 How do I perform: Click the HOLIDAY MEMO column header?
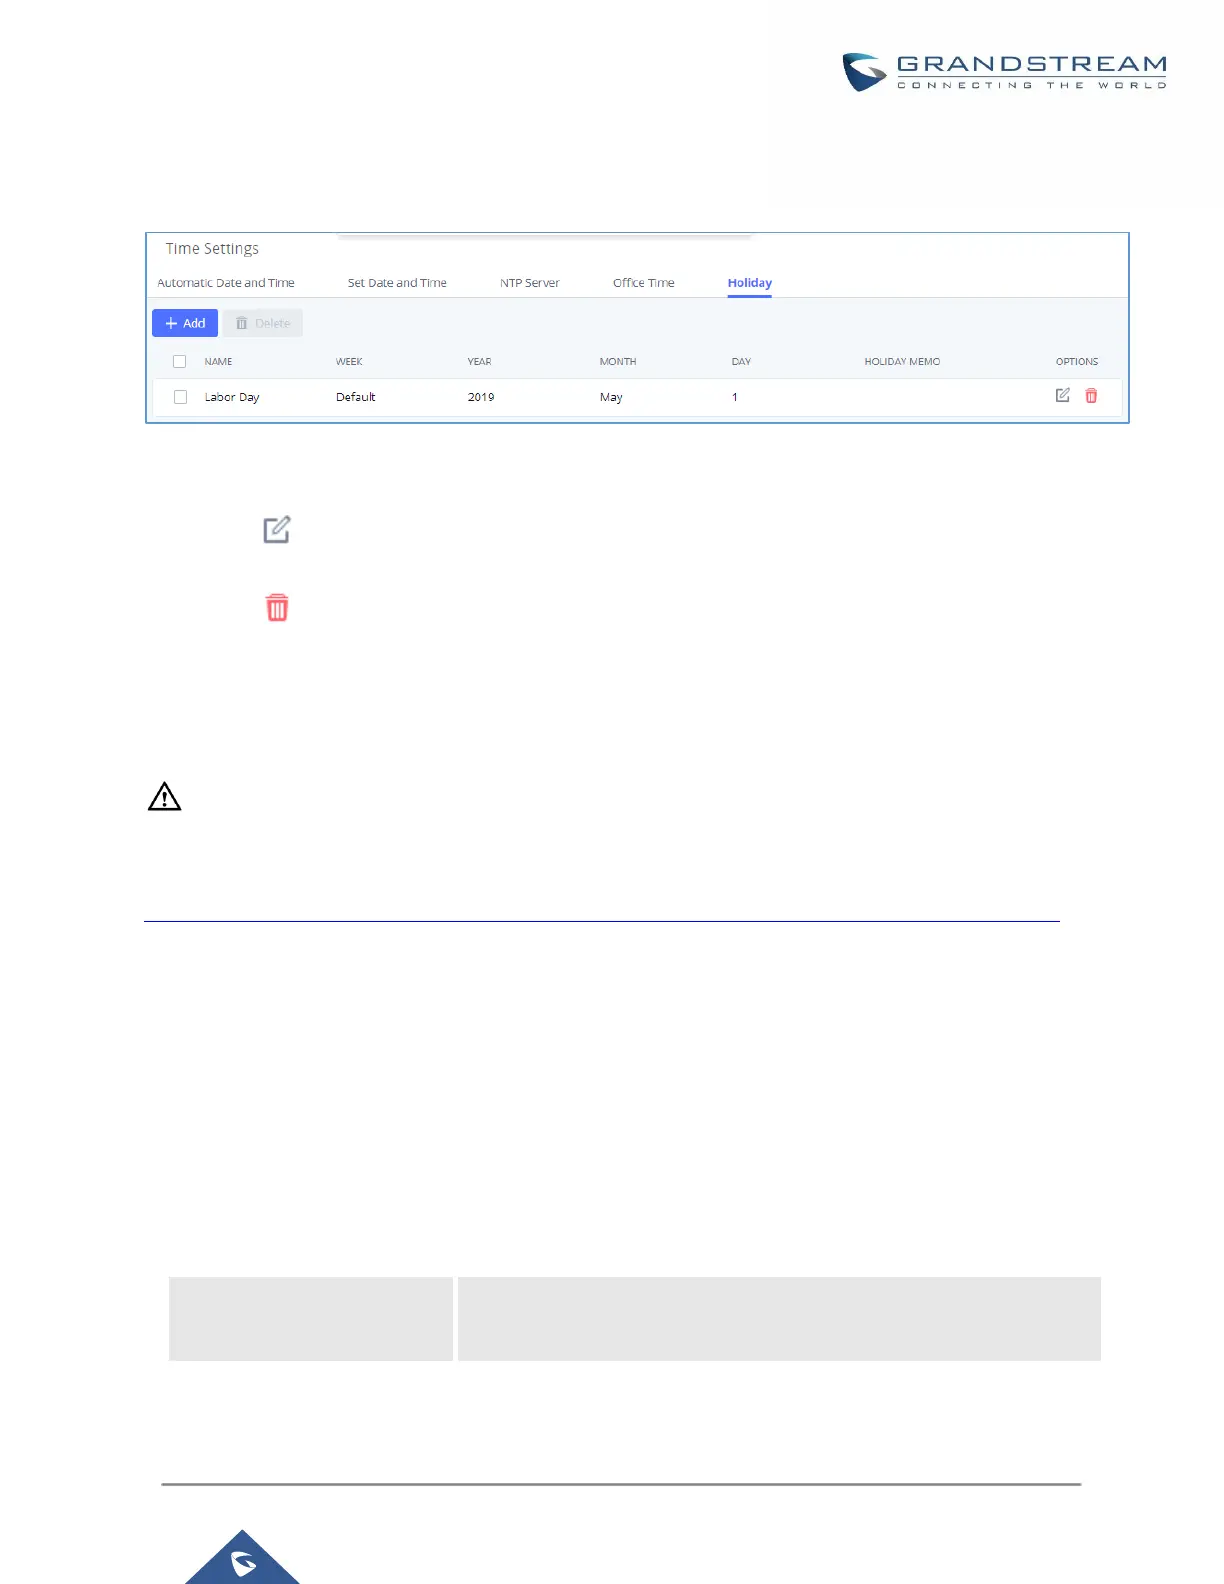click(902, 362)
